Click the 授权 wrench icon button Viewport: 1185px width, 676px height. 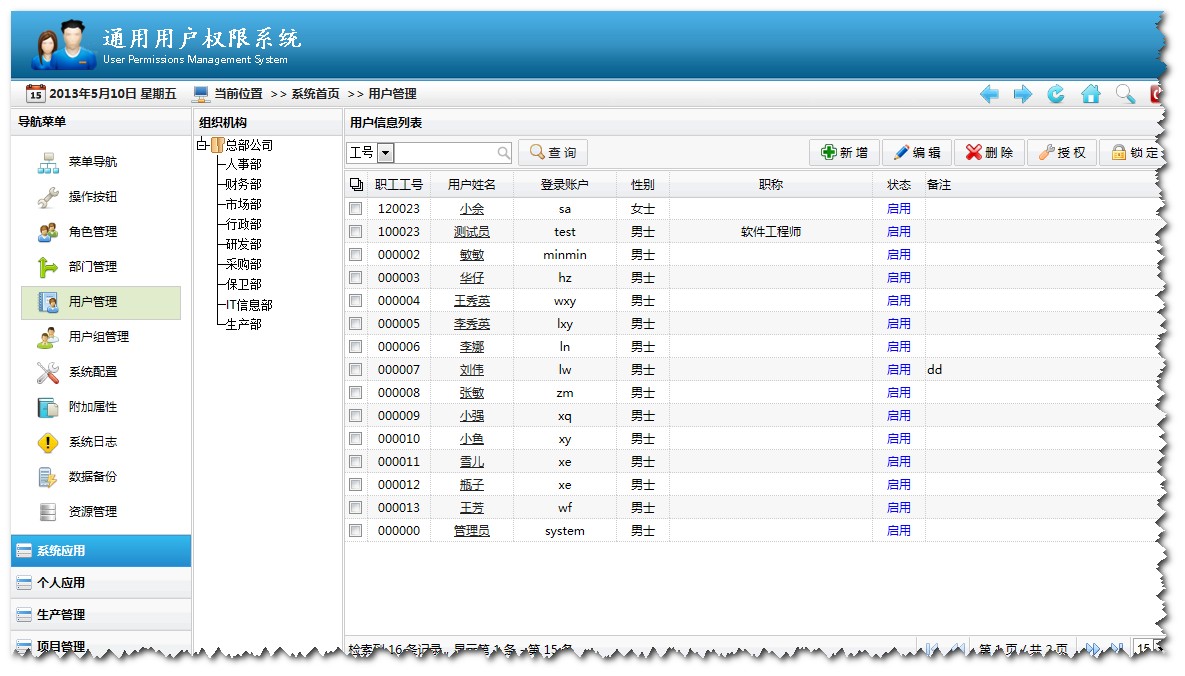click(1062, 152)
